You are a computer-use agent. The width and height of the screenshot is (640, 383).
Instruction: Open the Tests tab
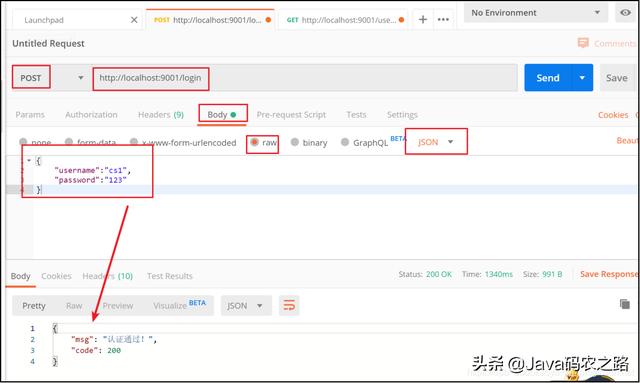point(356,115)
